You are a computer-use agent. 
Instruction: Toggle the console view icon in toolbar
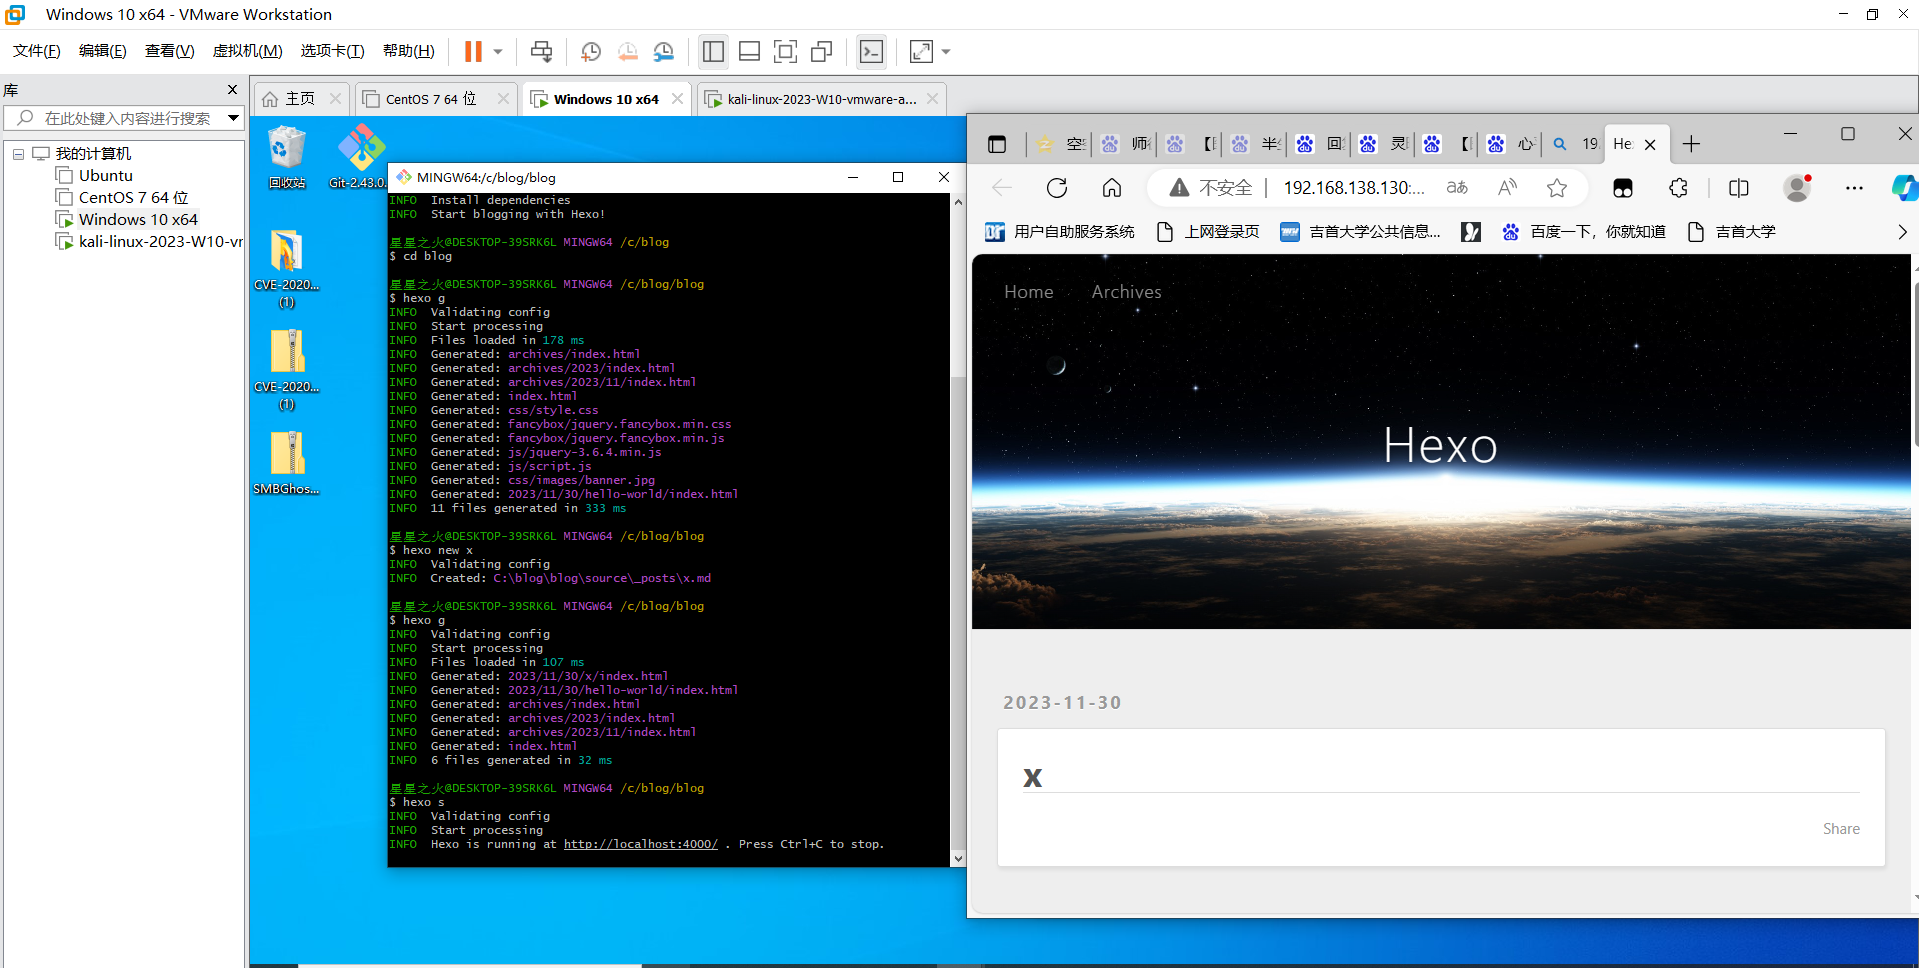(x=872, y=51)
